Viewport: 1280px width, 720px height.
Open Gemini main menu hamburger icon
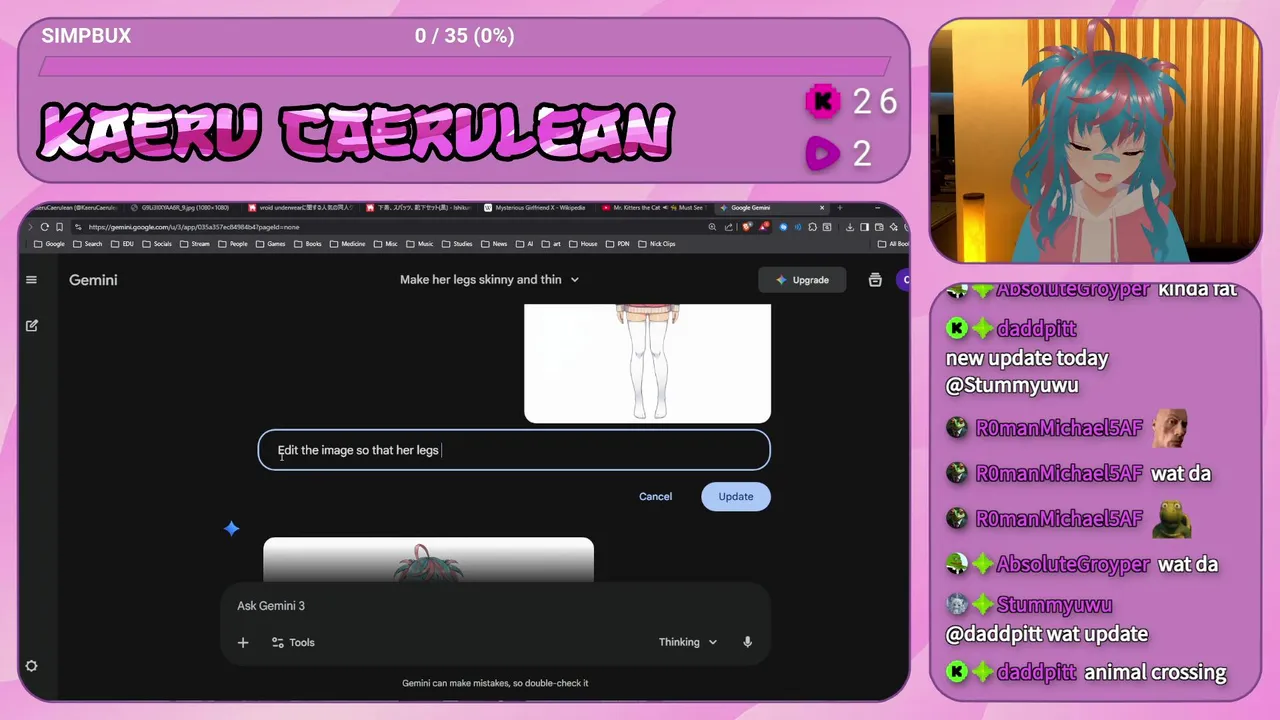31,280
